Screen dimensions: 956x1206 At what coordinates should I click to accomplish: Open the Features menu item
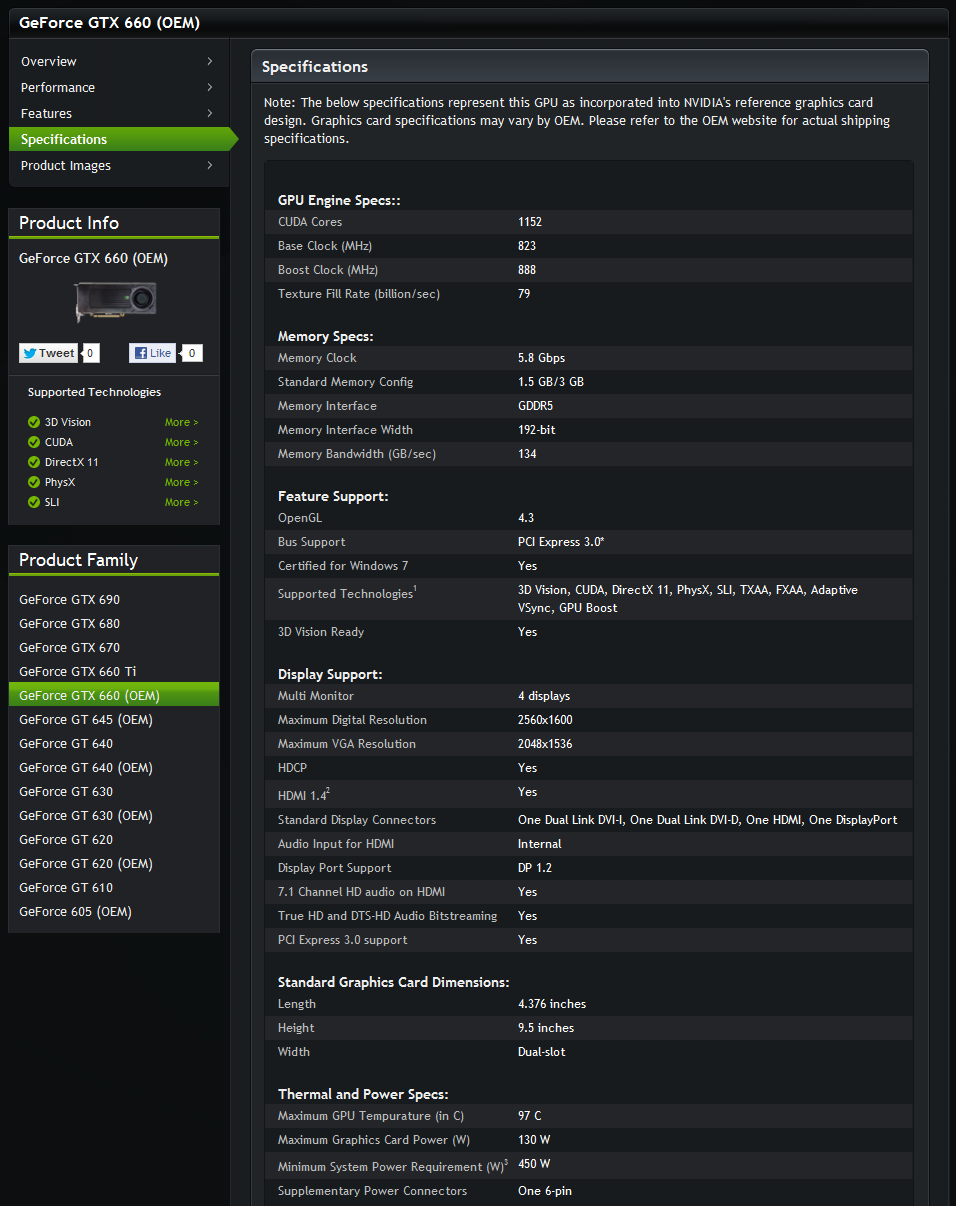pyautogui.click(x=46, y=114)
